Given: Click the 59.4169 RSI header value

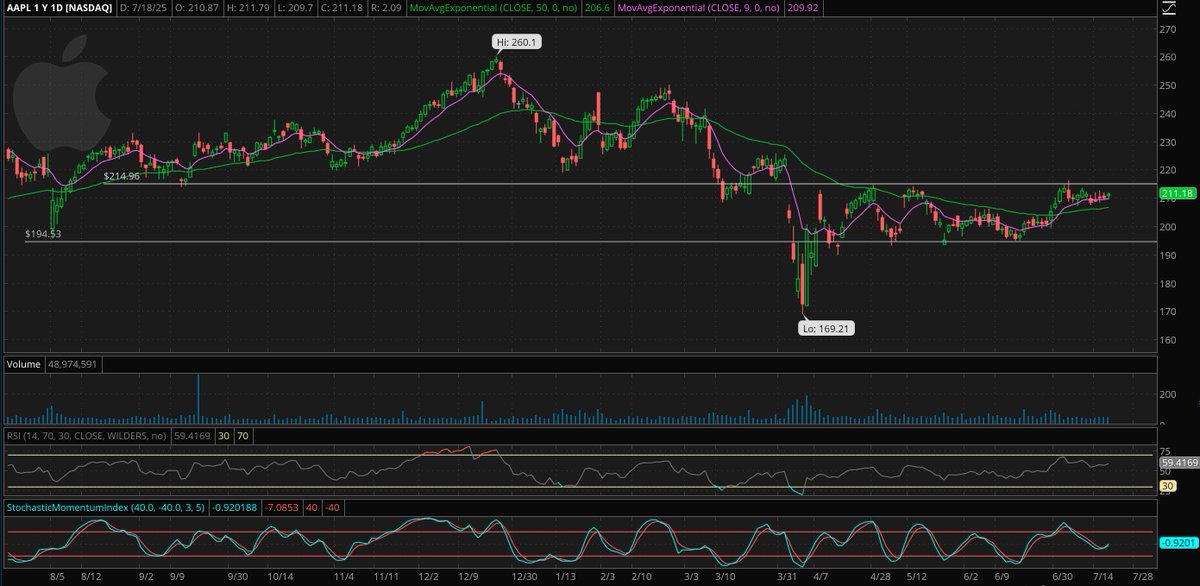Looking at the screenshot, I should 194,436.
